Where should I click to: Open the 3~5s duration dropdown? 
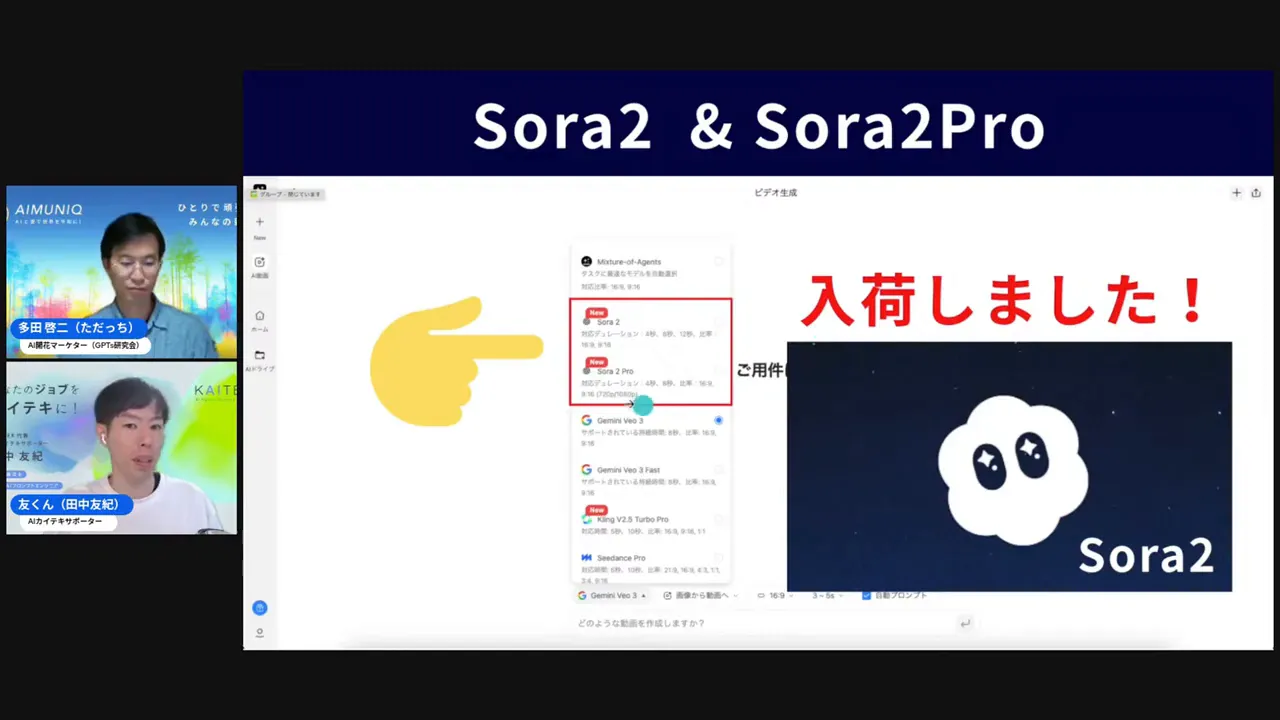pos(827,596)
